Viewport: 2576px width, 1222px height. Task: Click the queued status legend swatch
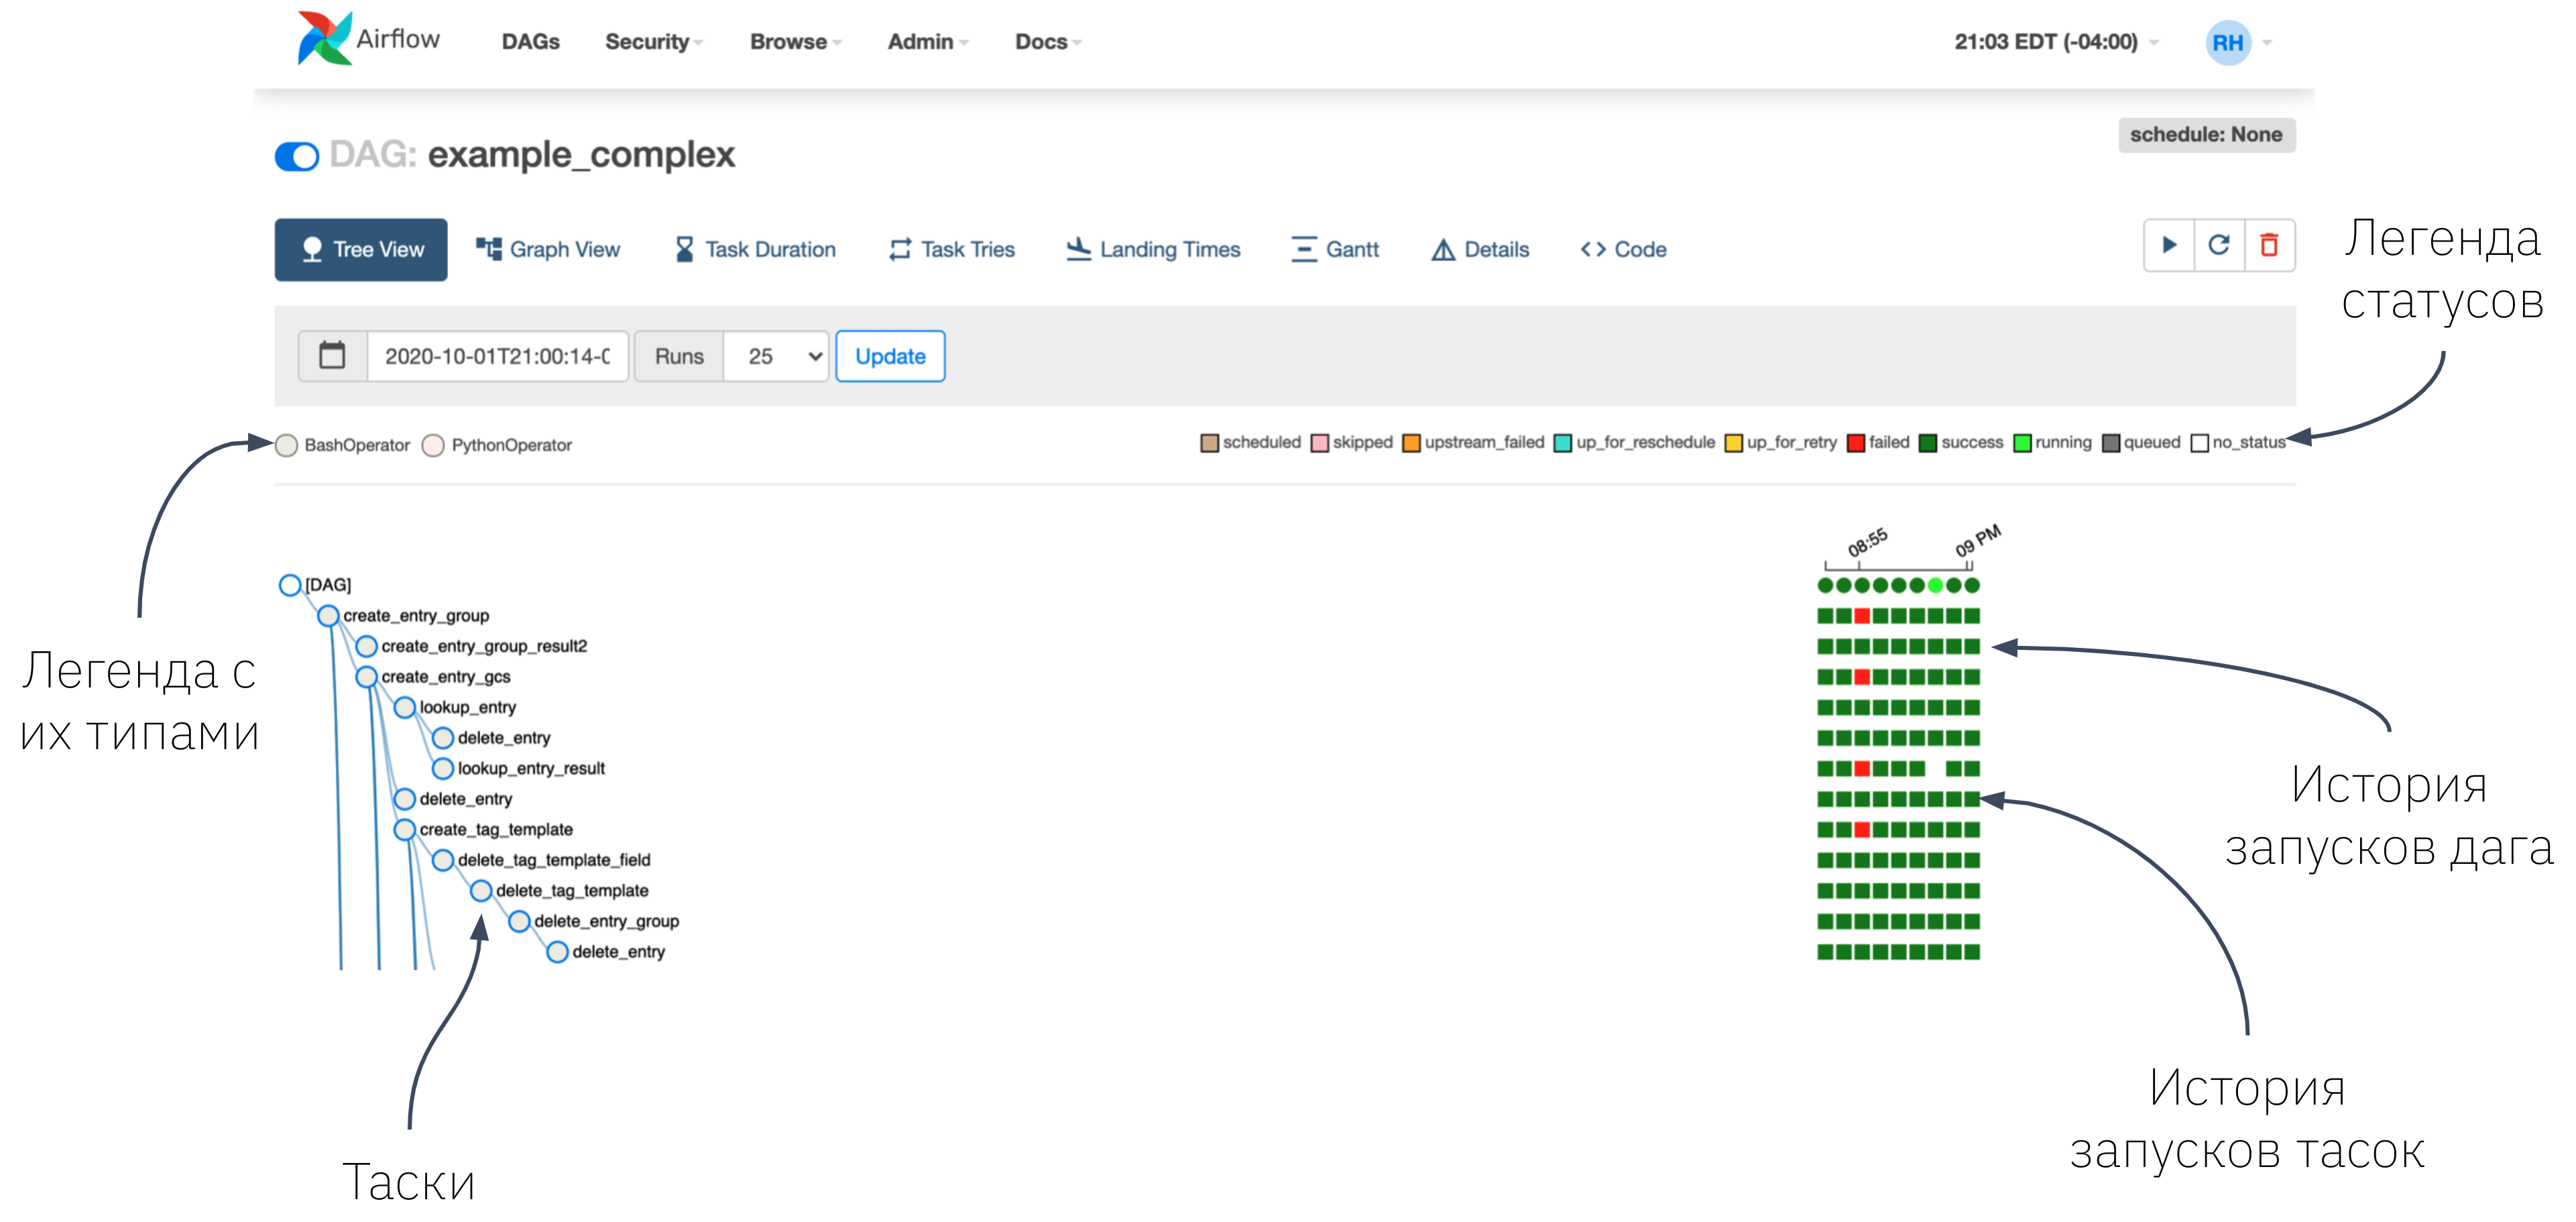pos(2110,443)
